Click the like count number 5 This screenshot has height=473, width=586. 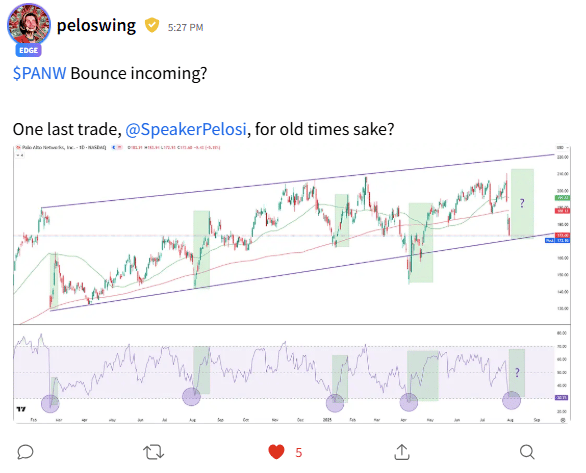coord(299,452)
